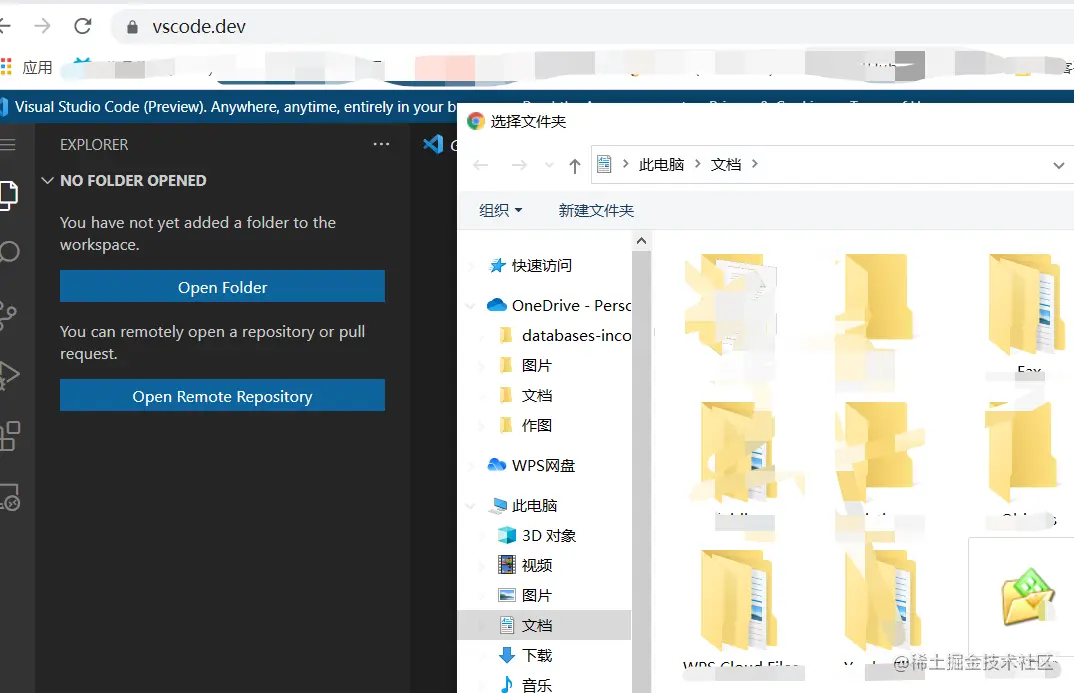Open the Extensions view icon
This screenshot has width=1074, height=693.
(10, 436)
